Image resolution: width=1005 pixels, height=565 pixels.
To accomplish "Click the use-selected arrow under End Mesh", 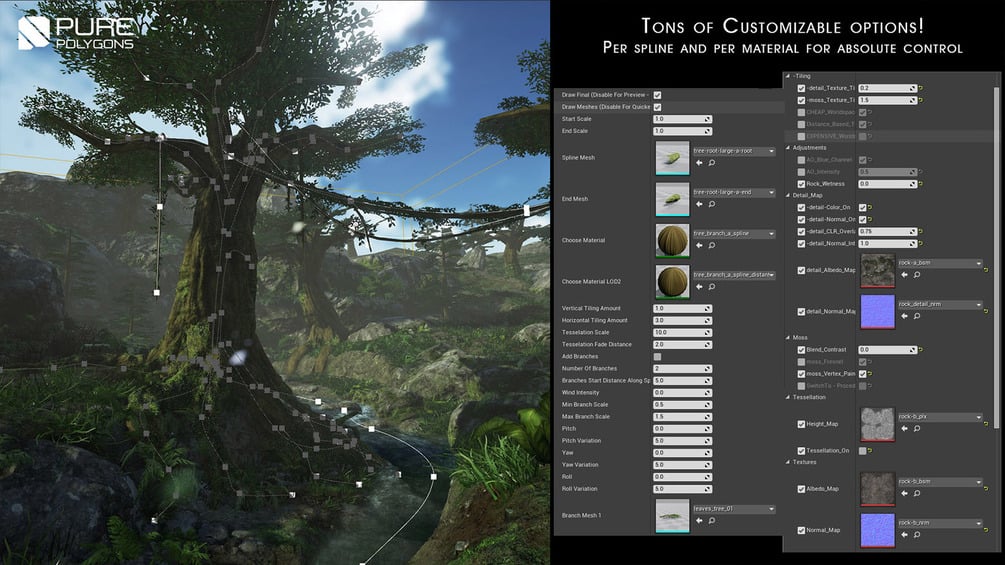I will click(699, 204).
